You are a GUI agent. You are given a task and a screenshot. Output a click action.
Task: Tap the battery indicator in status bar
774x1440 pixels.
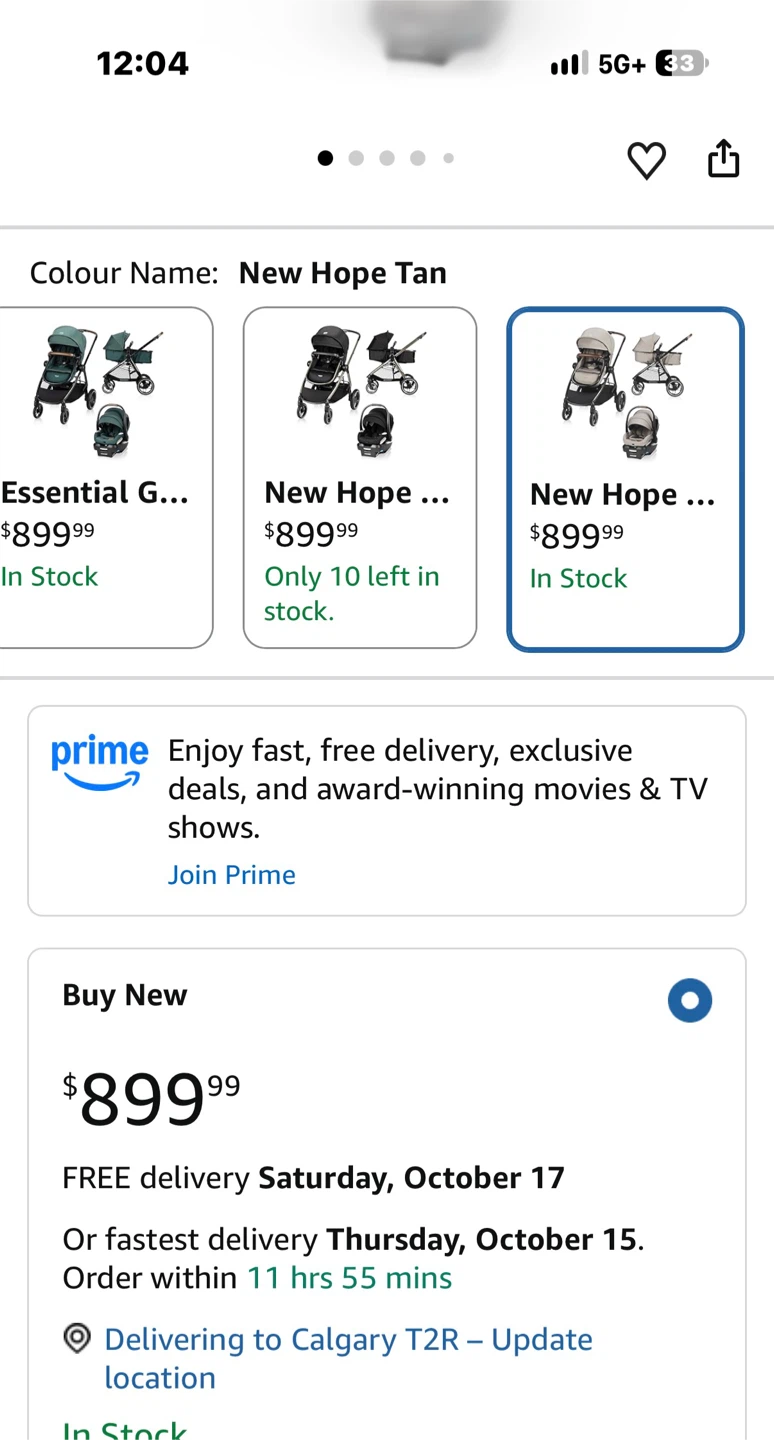coord(681,64)
